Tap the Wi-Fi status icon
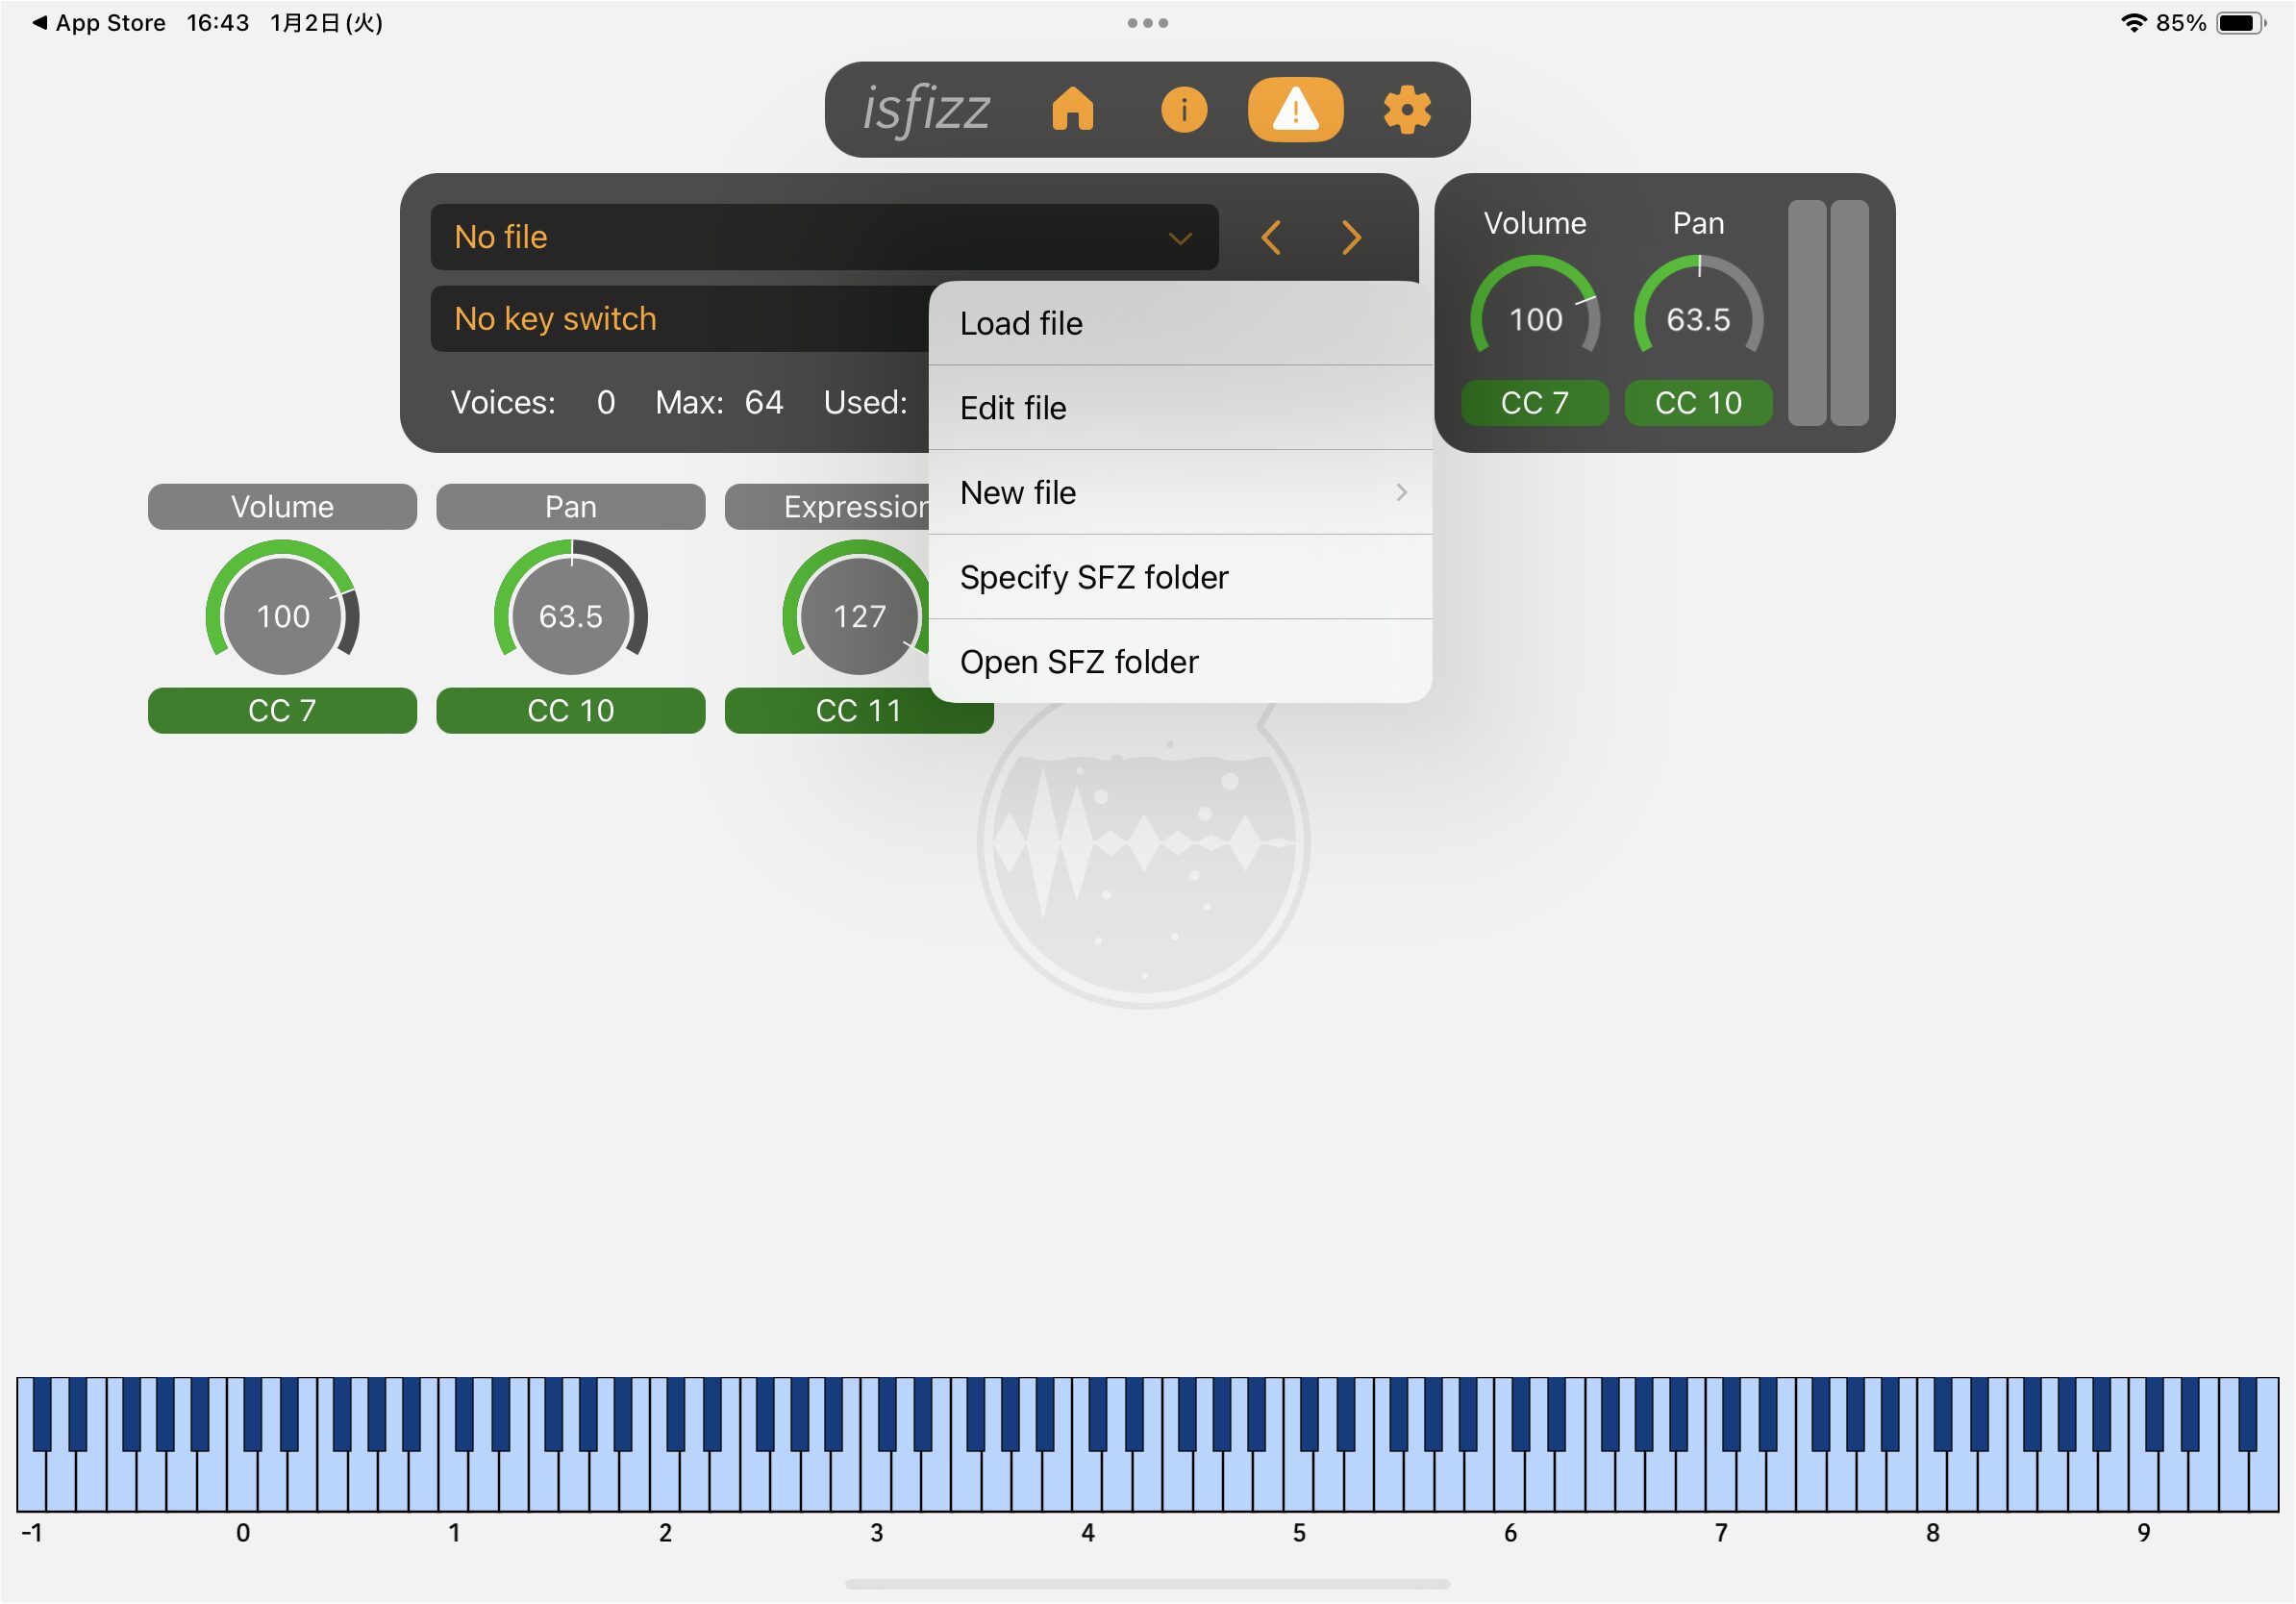 (x=2133, y=22)
